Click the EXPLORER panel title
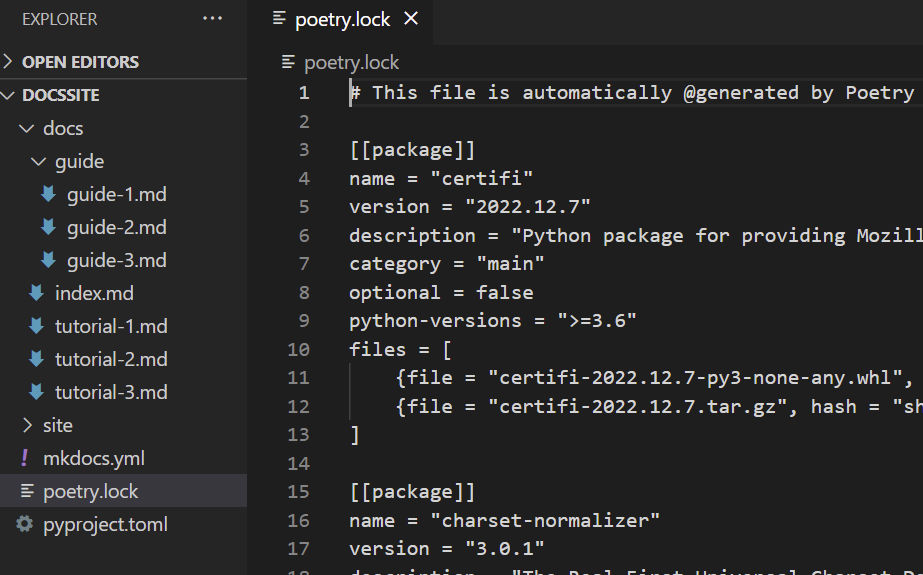Viewport: 923px width, 575px height. 59,19
